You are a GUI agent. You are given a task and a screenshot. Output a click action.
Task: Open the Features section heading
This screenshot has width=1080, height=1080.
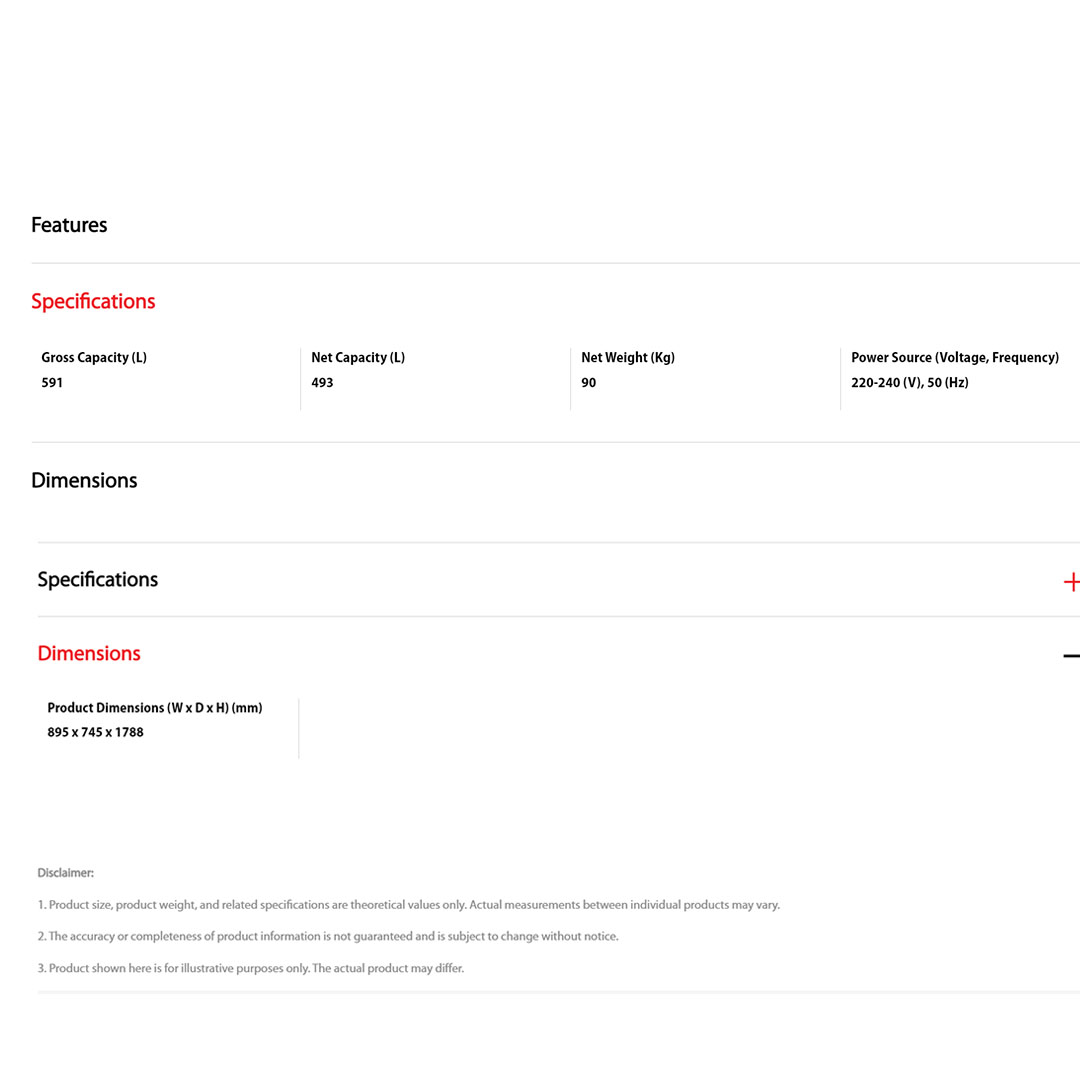(69, 225)
